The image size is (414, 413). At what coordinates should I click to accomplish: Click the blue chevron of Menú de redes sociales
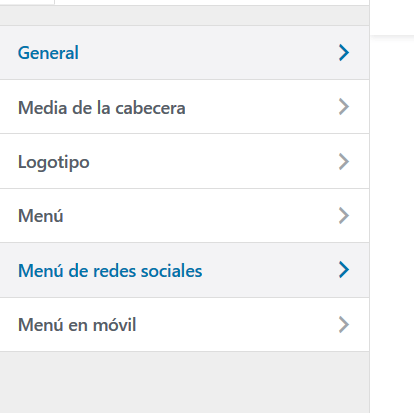pos(344,270)
